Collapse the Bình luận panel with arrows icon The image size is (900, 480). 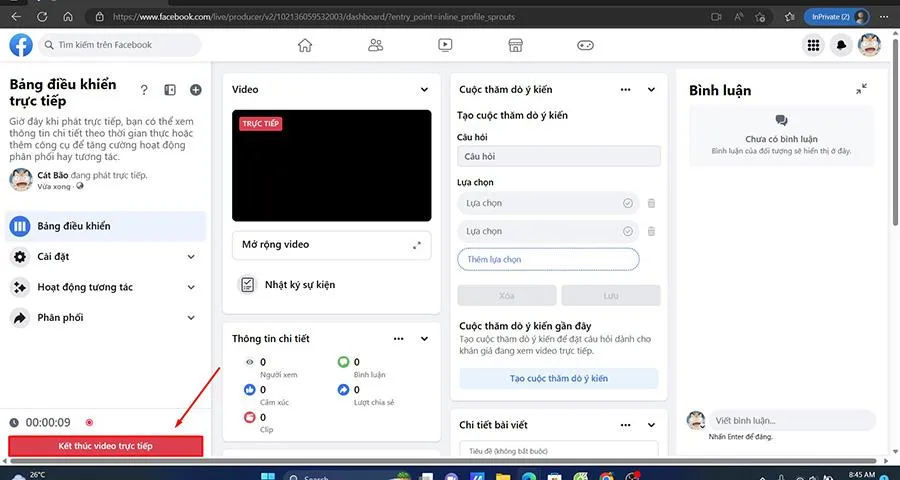[862, 89]
